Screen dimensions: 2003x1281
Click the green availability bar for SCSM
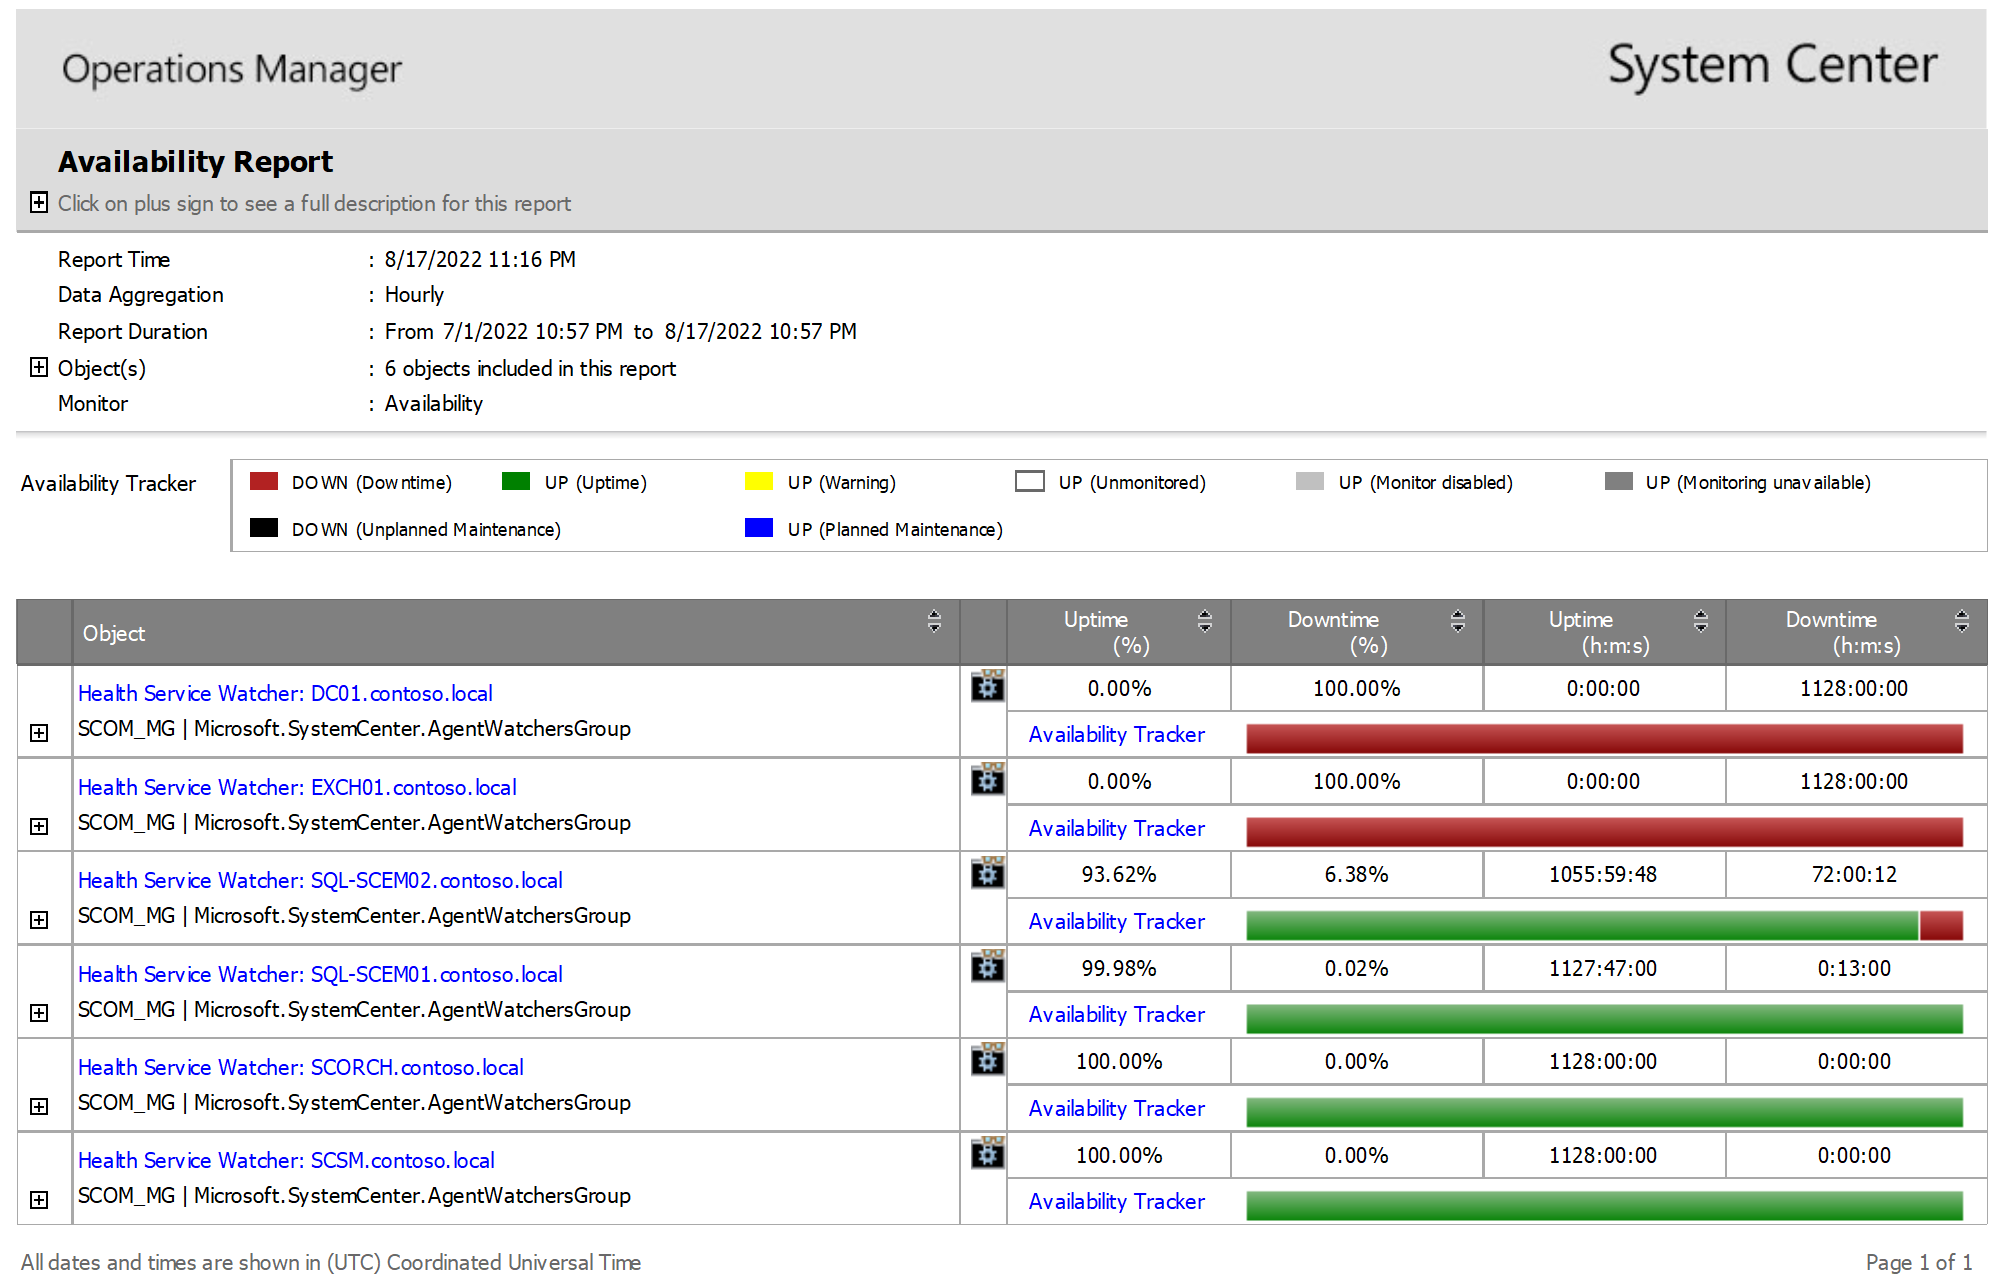point(1604,1205)
